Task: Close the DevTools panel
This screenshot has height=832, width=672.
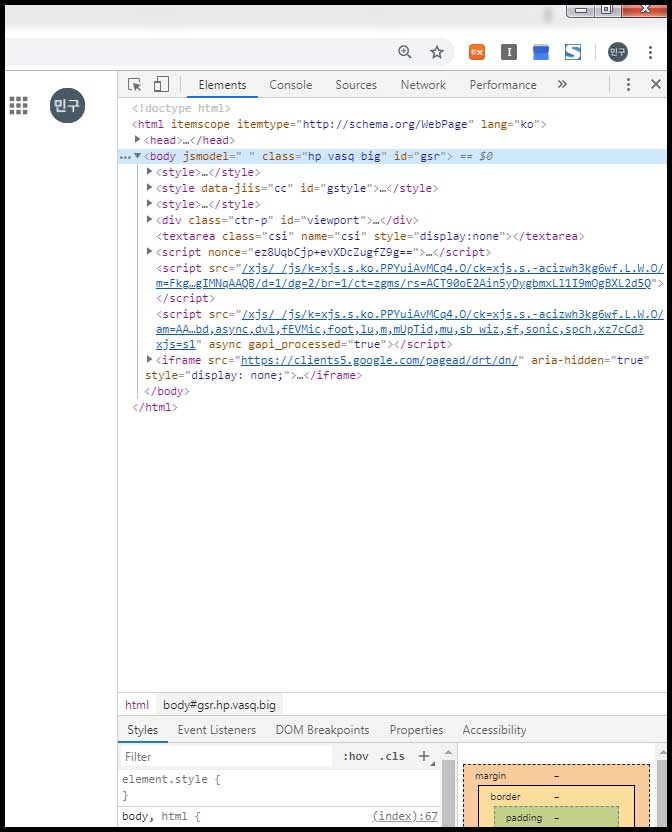Action: (656, 84)
